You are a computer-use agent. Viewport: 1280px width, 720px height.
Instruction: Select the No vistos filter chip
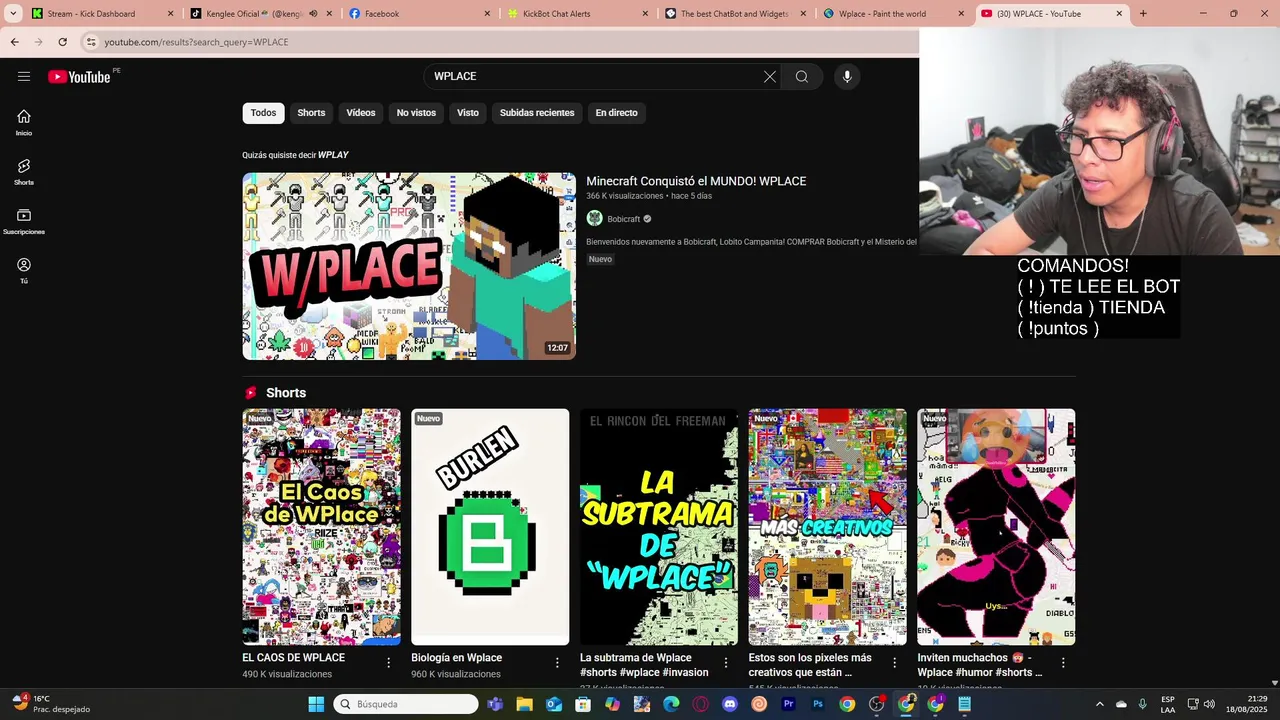click(416, 113)
